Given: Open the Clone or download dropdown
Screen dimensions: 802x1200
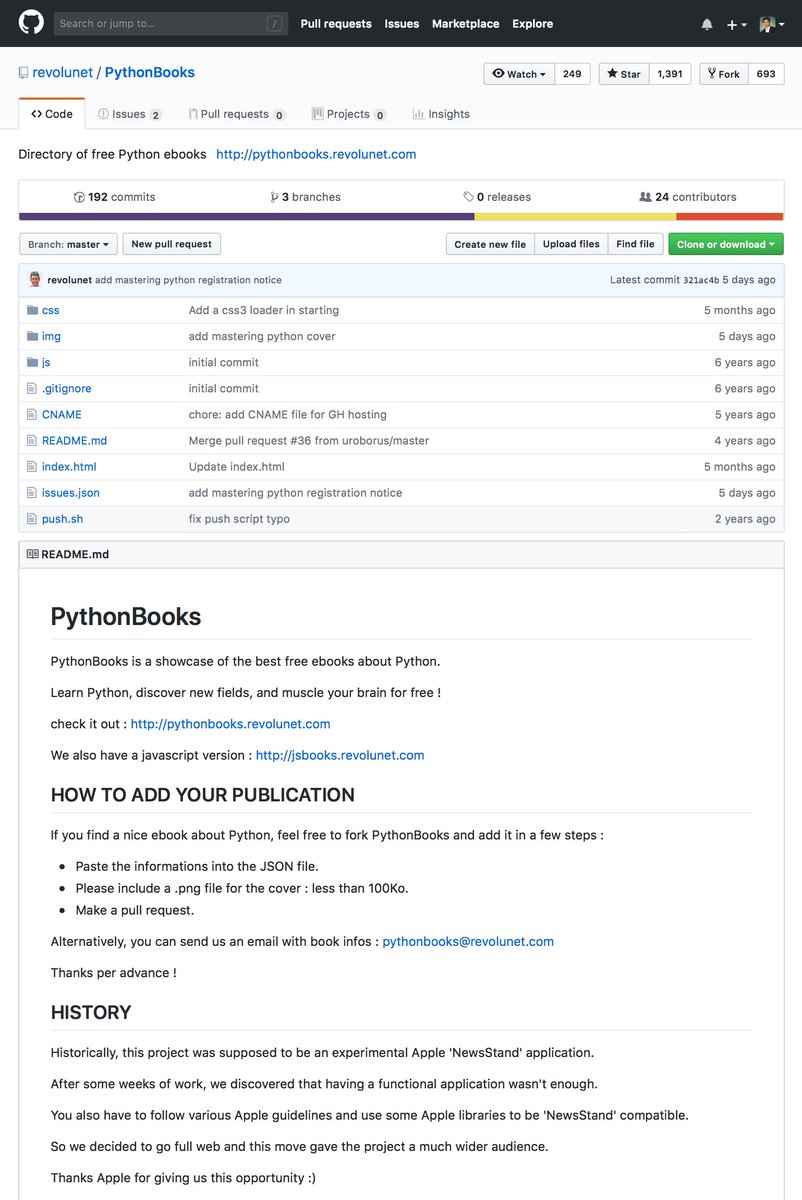Looking at the screenshot, I should click(726, 244).
